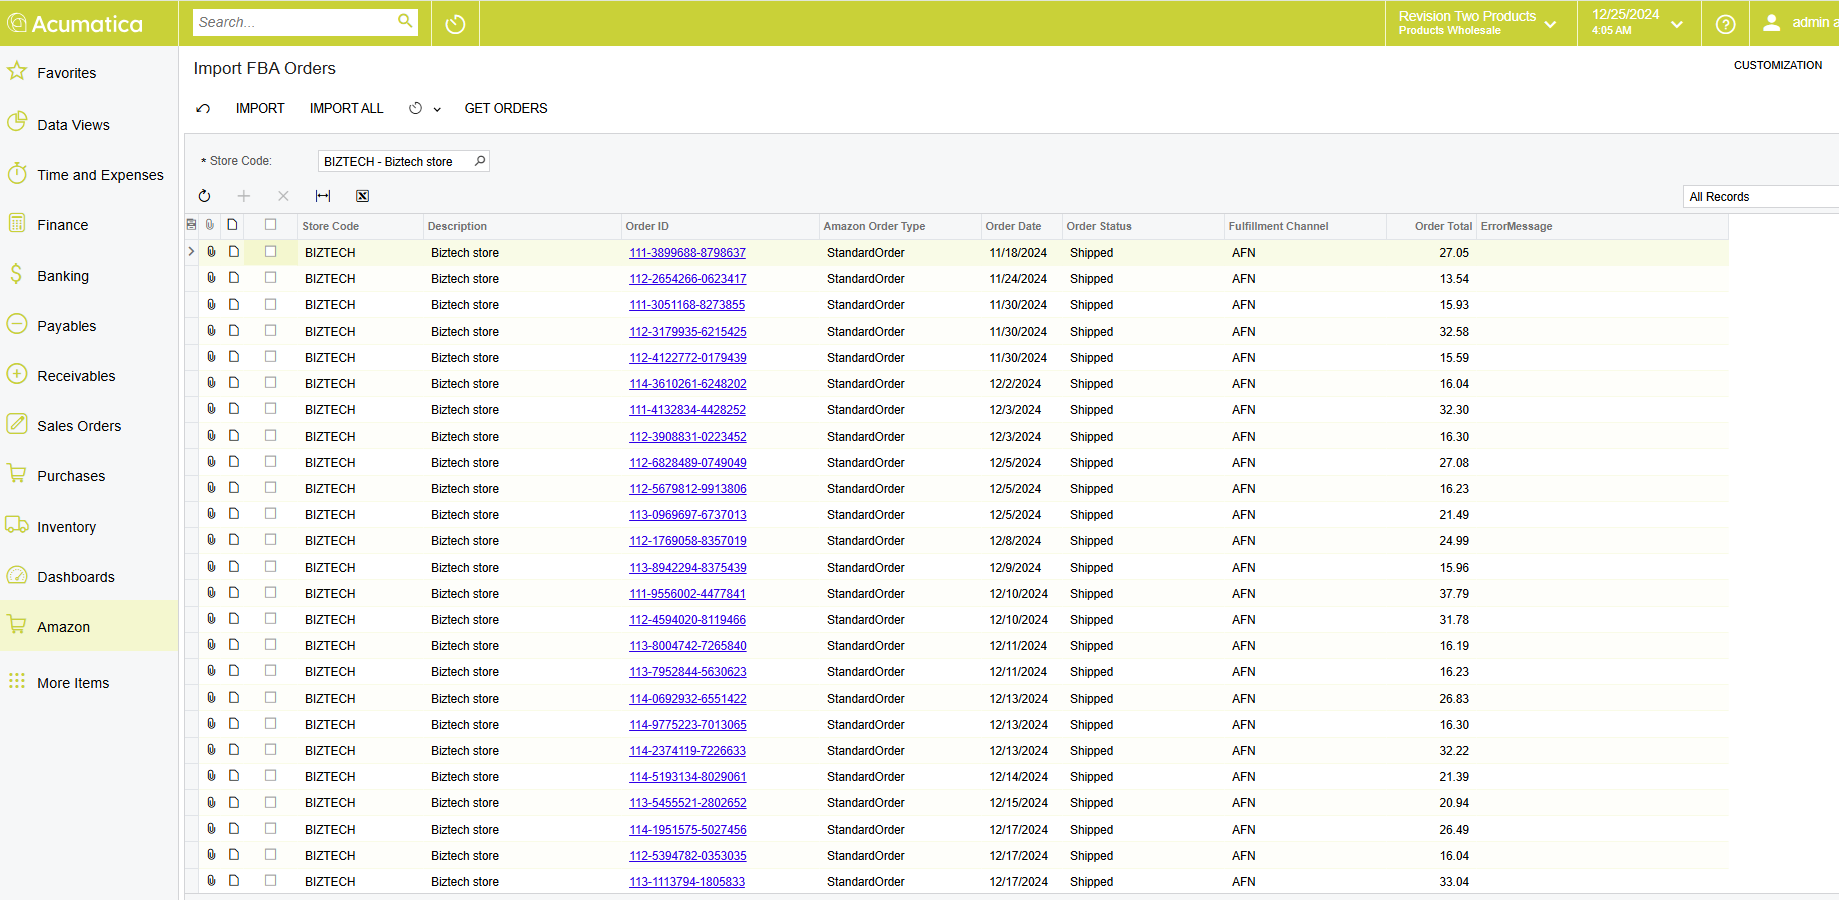
Task: Click Payables minus circle icon
Action: pyautogui.click(x=17, y=324)
